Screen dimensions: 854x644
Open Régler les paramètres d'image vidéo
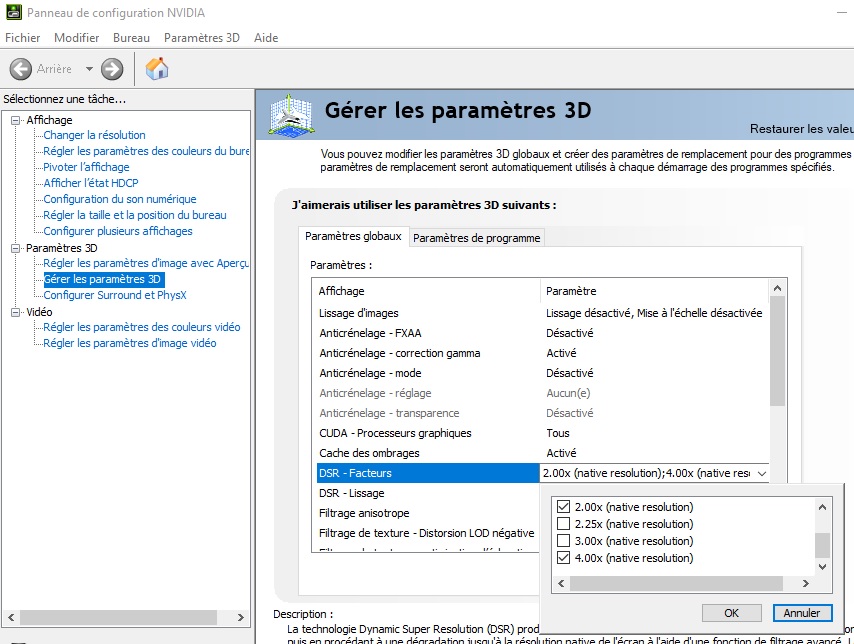(x=130, y=343)
